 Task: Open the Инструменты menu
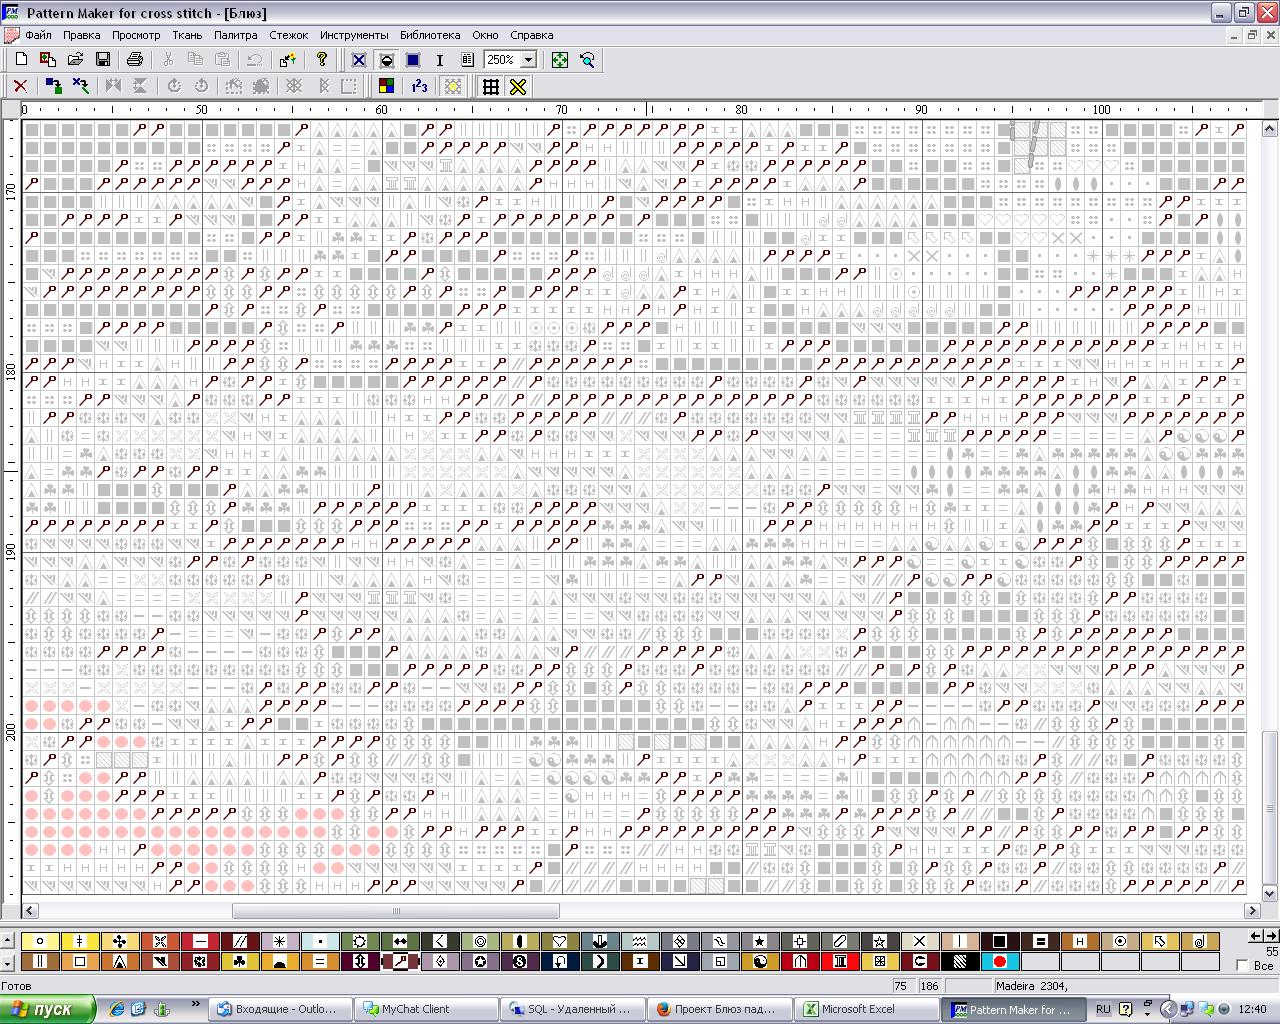(353, 35)
